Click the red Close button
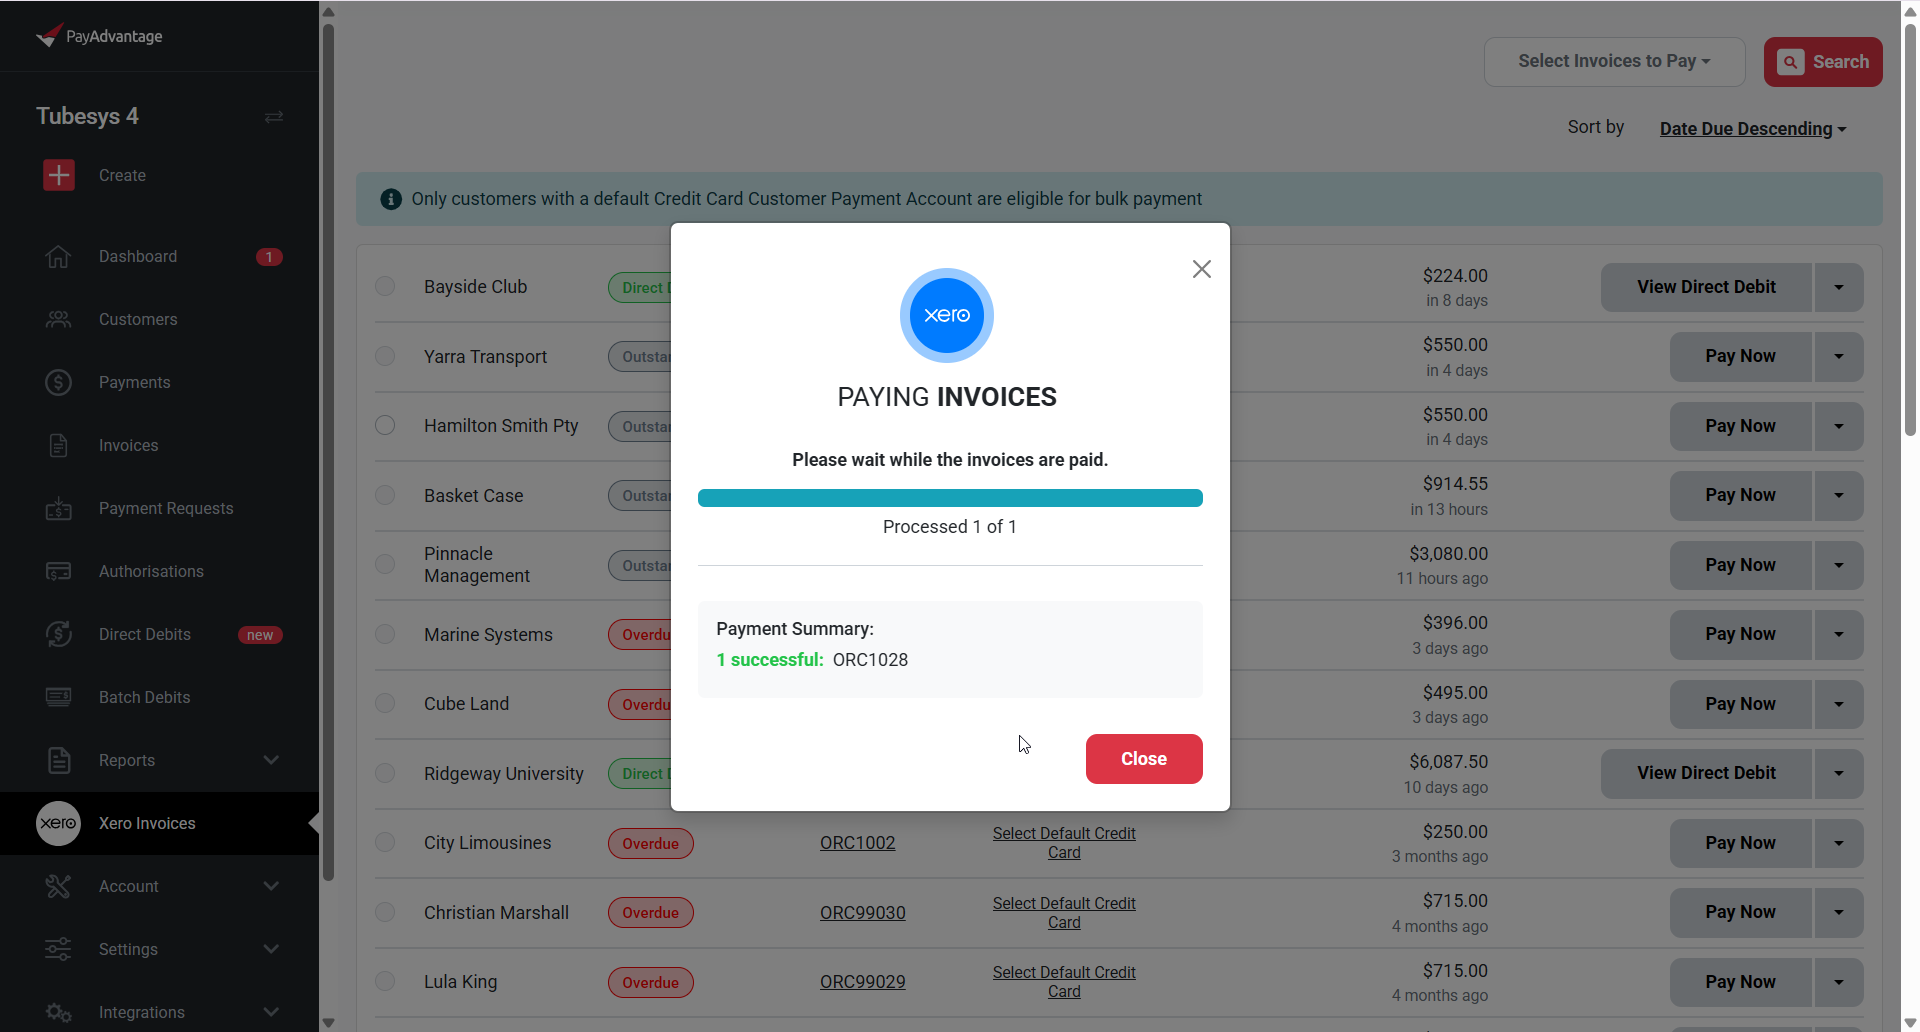 (x=1144, y=759)
